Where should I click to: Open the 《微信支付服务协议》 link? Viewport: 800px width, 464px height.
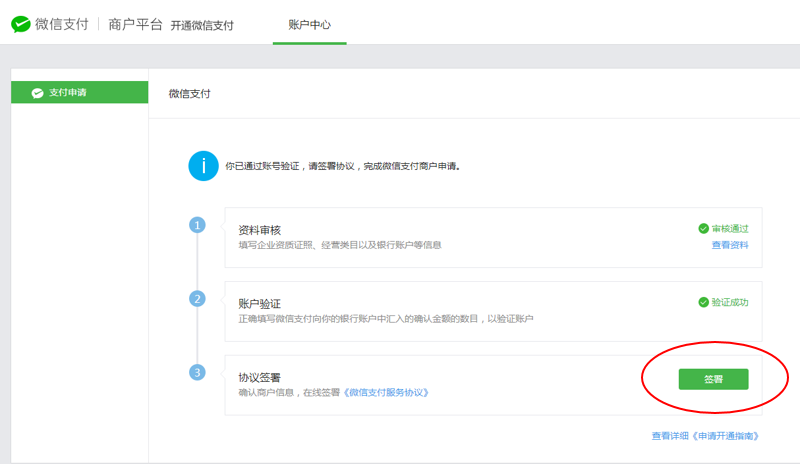(x=386, y=393)
